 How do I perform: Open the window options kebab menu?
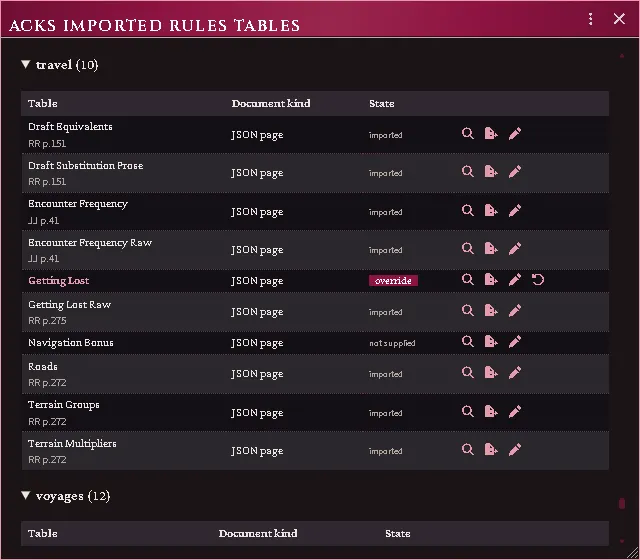tap(590, 19)
